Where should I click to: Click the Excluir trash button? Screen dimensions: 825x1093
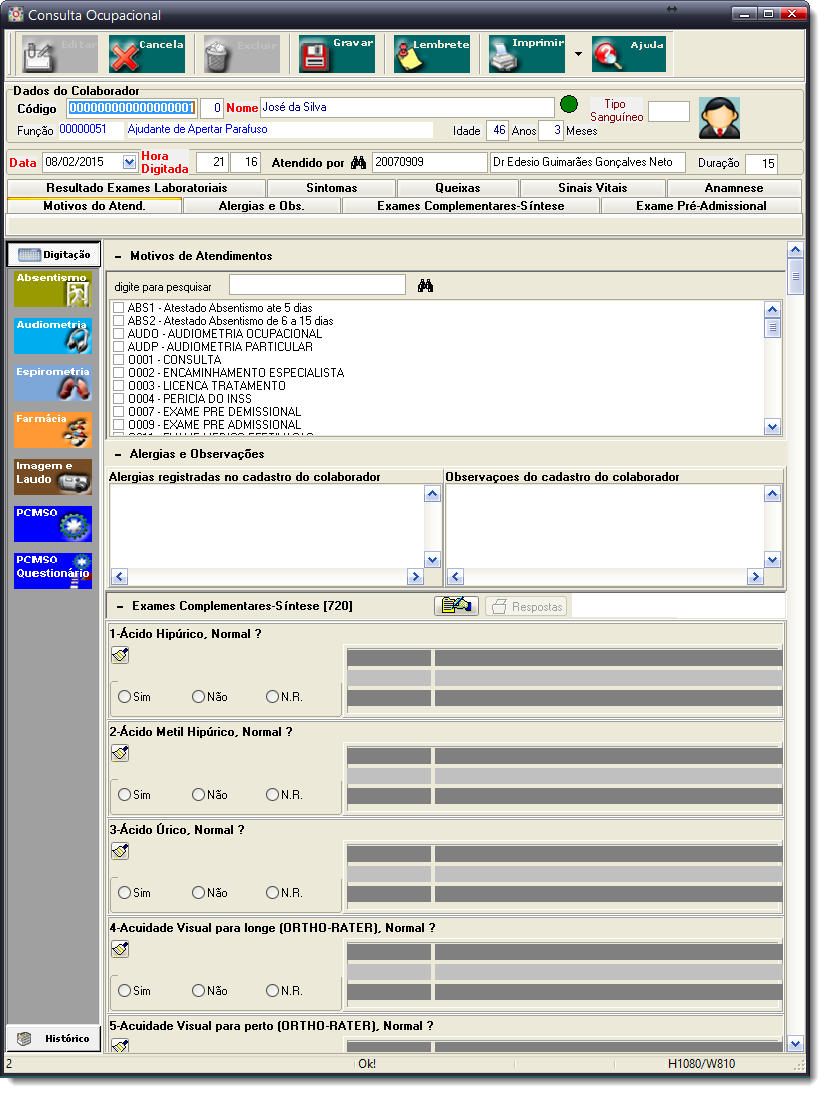(241, 54)
